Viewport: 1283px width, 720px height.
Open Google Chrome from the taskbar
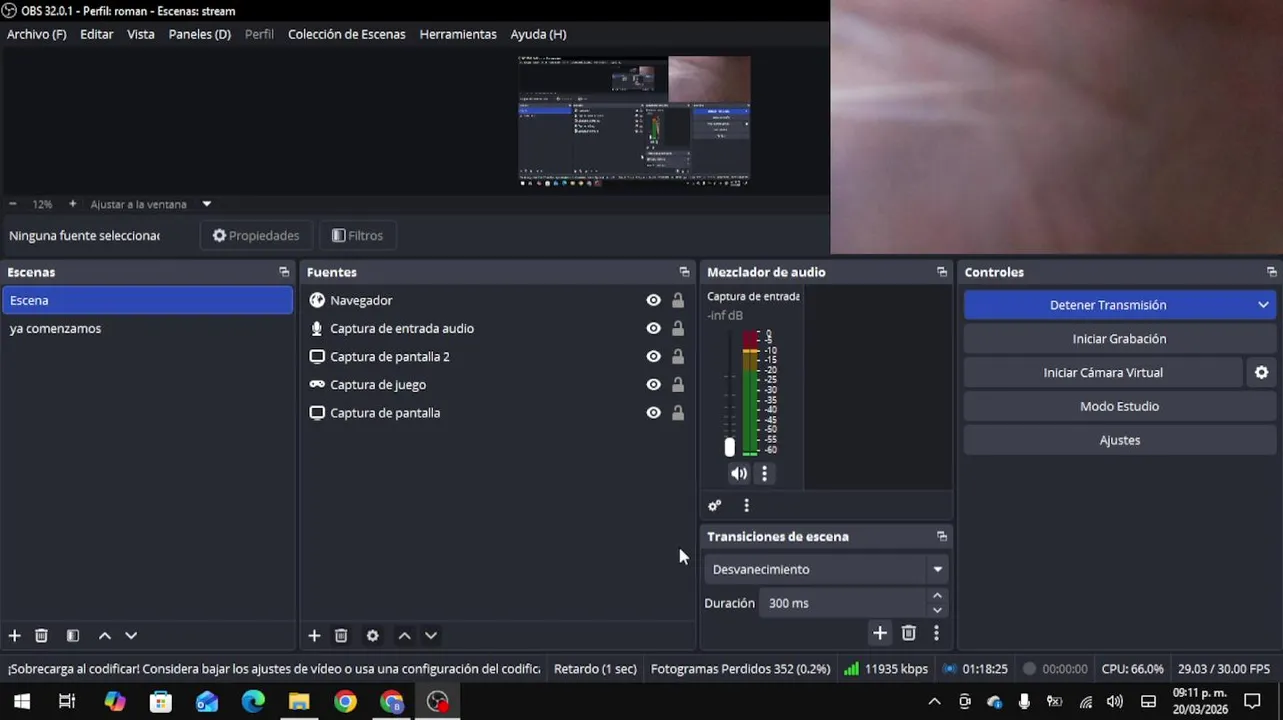click(345, 702)
